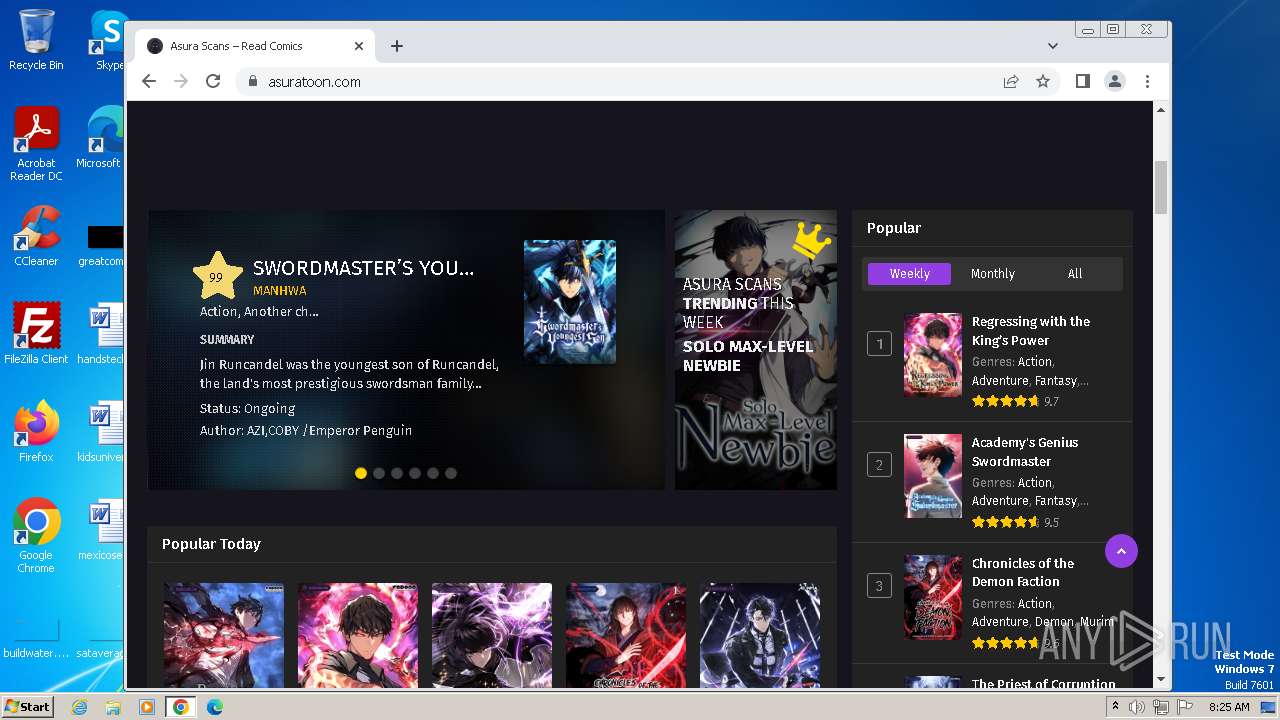Open Windows Media Player taskbar icon
Screen dimensions: 1280x720
point(147,707)
